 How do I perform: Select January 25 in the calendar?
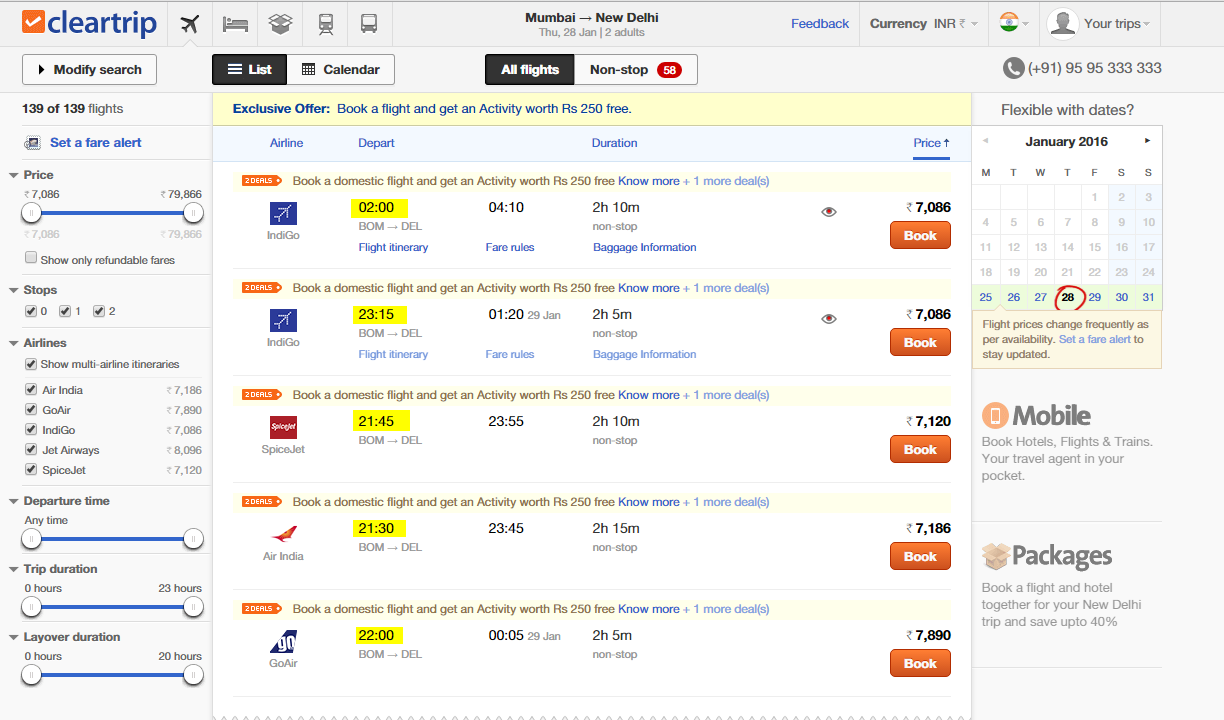coord(986,297)
